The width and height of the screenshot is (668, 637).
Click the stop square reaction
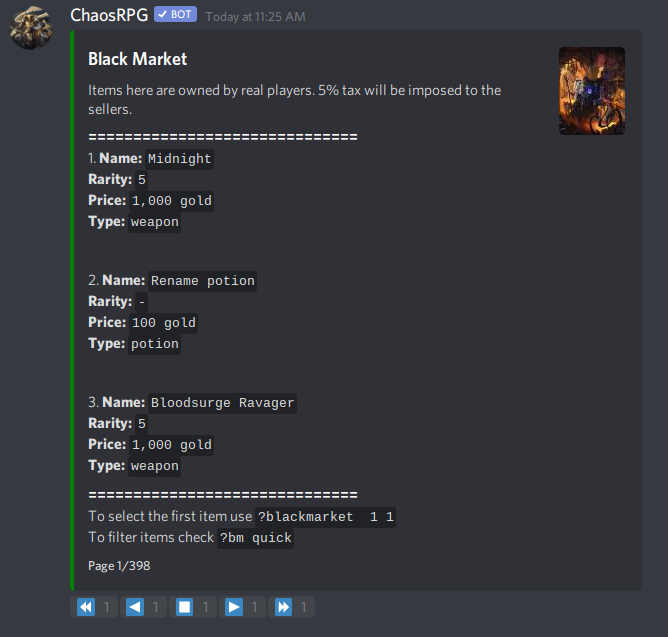point(193,607)
